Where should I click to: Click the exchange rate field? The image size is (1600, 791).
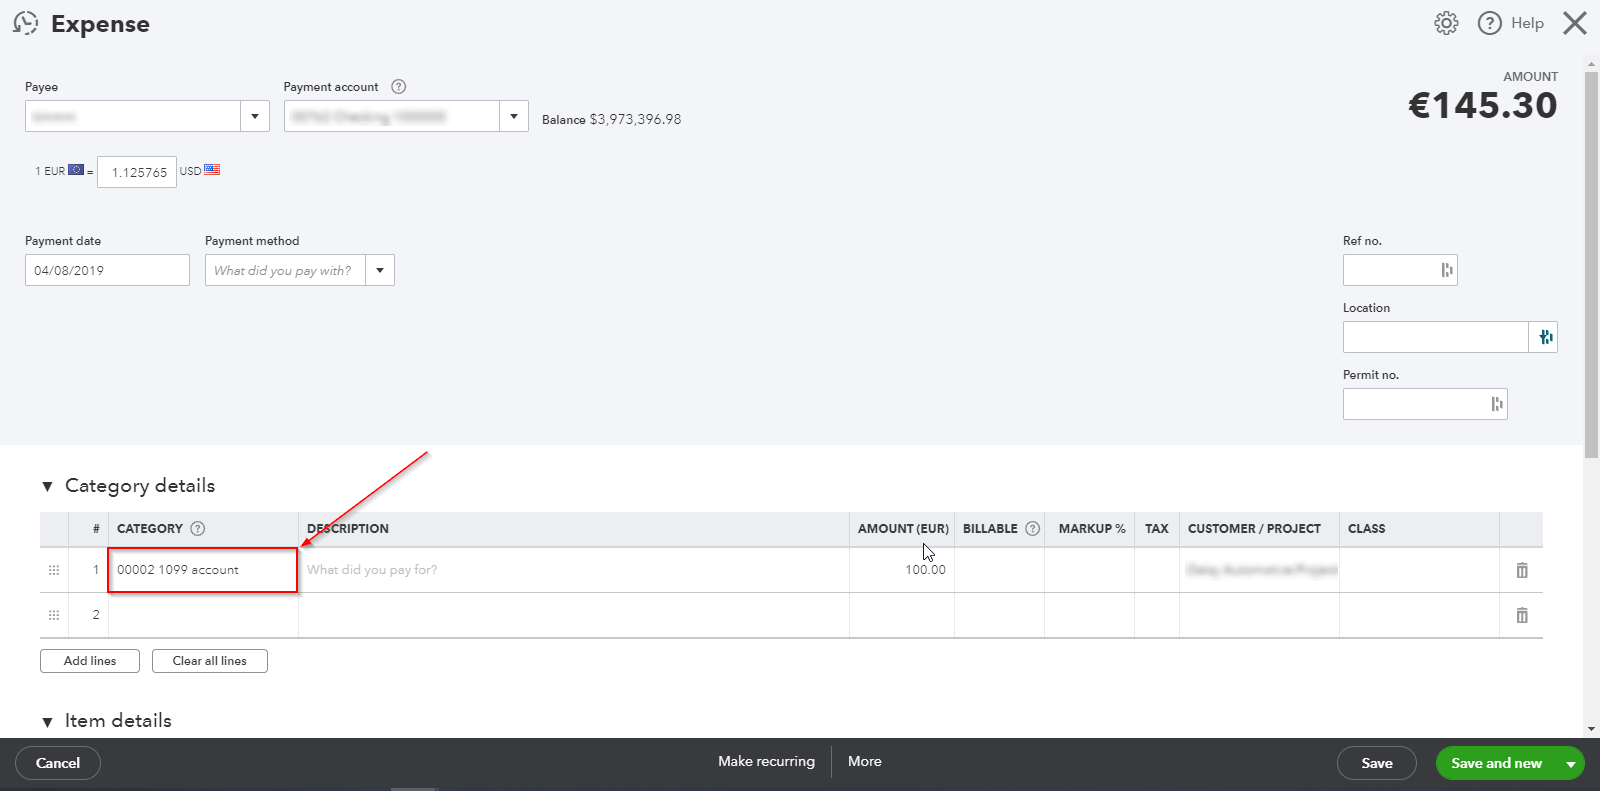coord(137,172)
